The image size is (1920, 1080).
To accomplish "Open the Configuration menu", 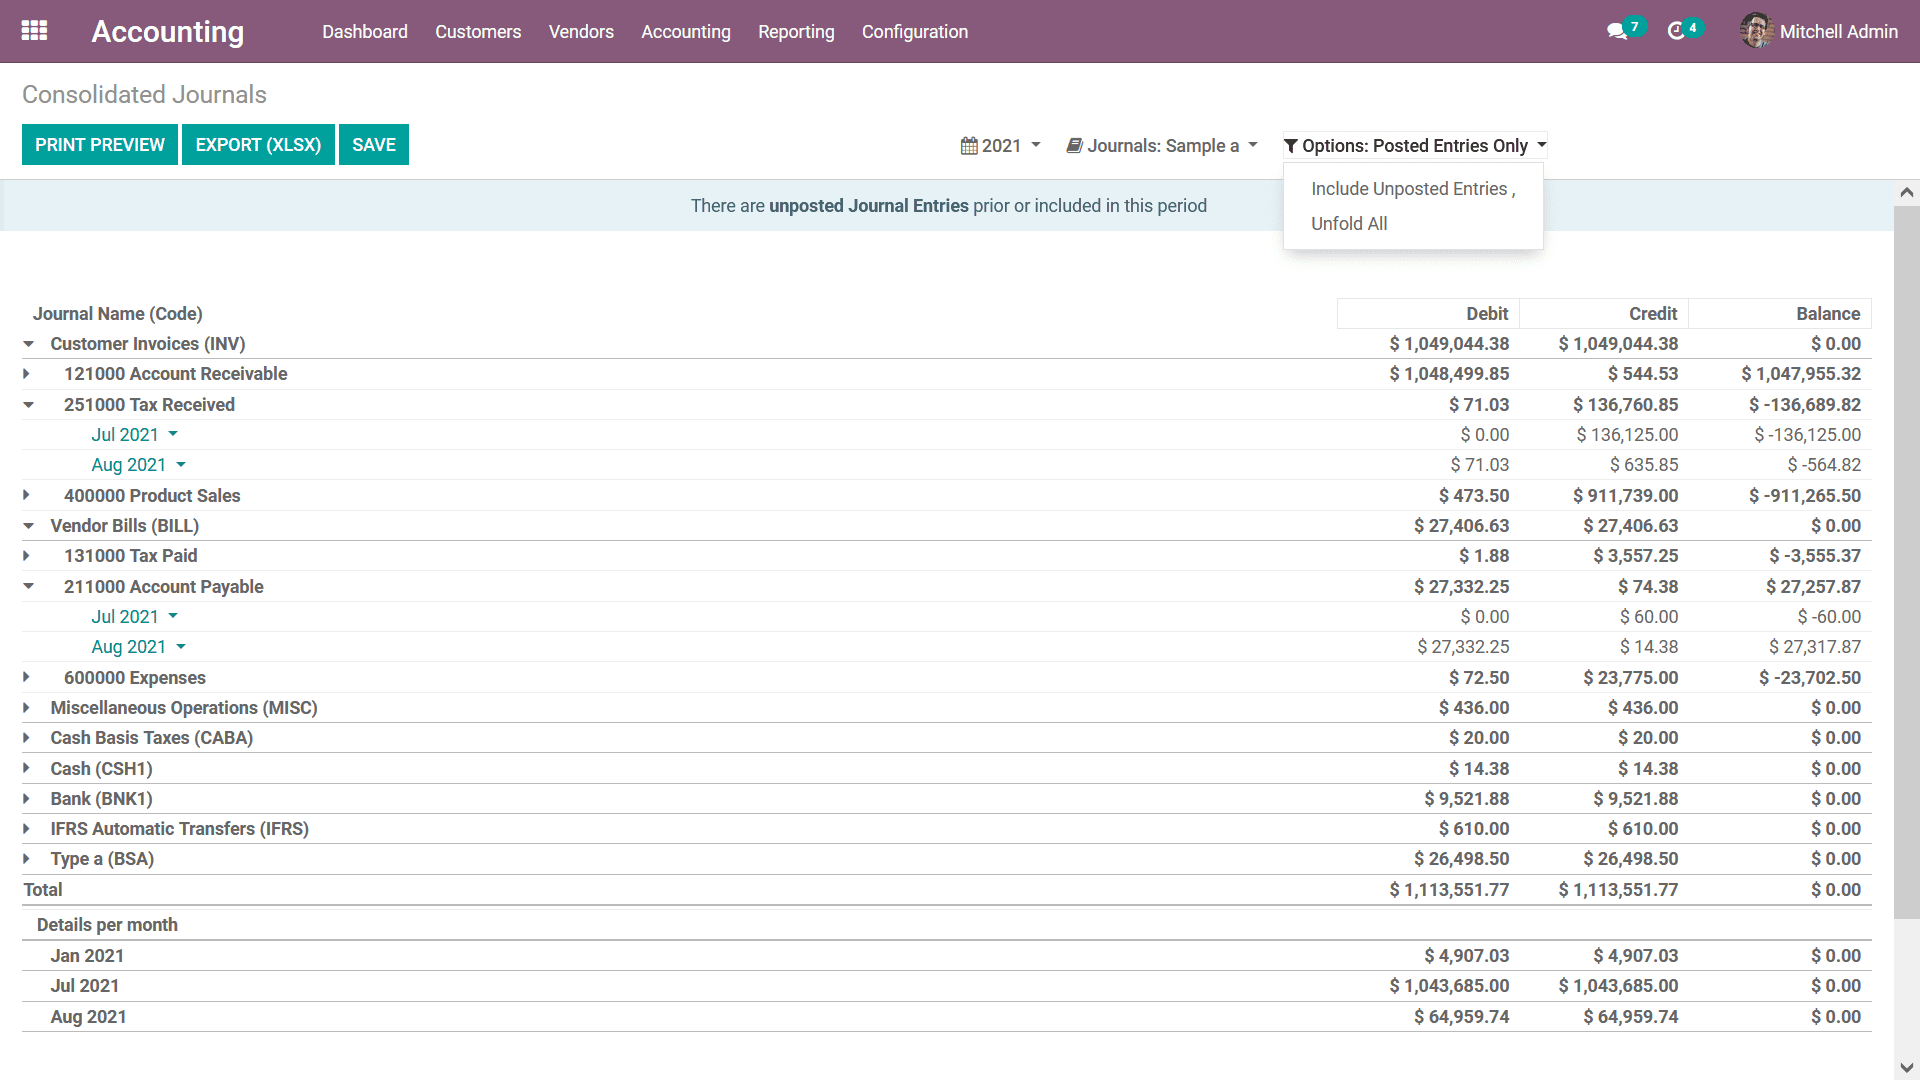I will pos(914,32).
